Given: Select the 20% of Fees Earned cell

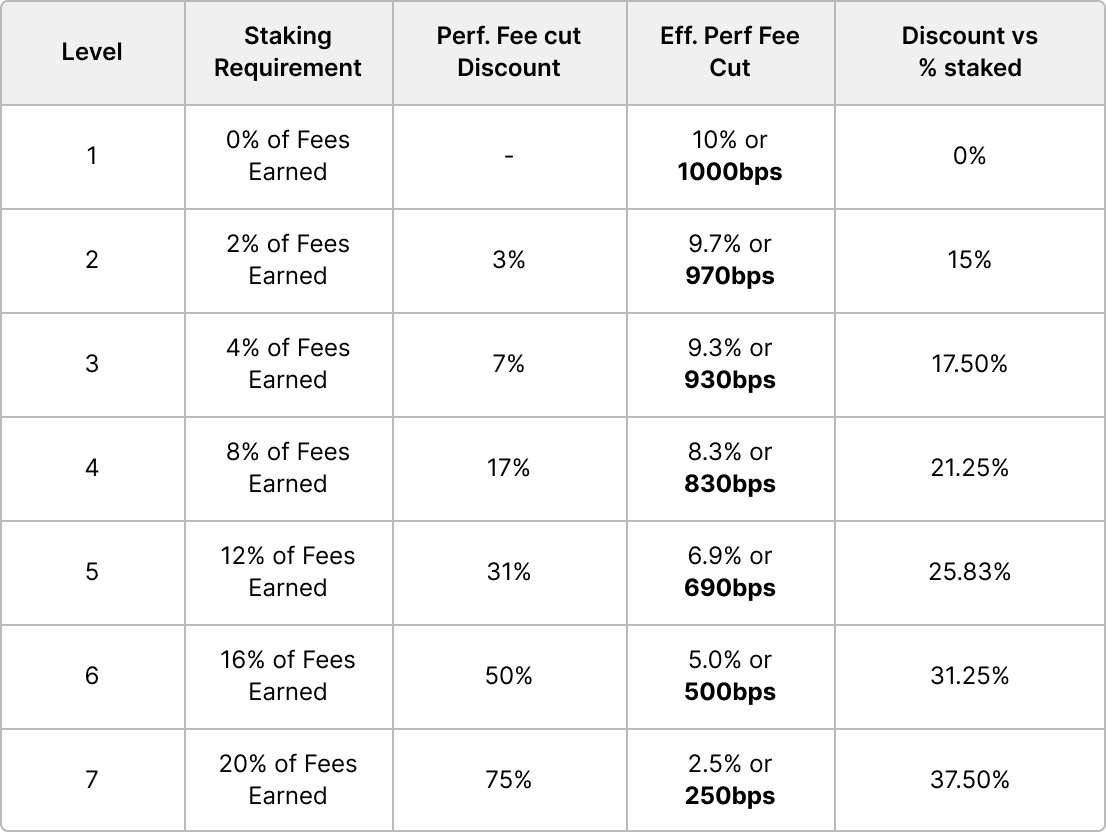Looking at the screenshot, I should tap(288, 780).
